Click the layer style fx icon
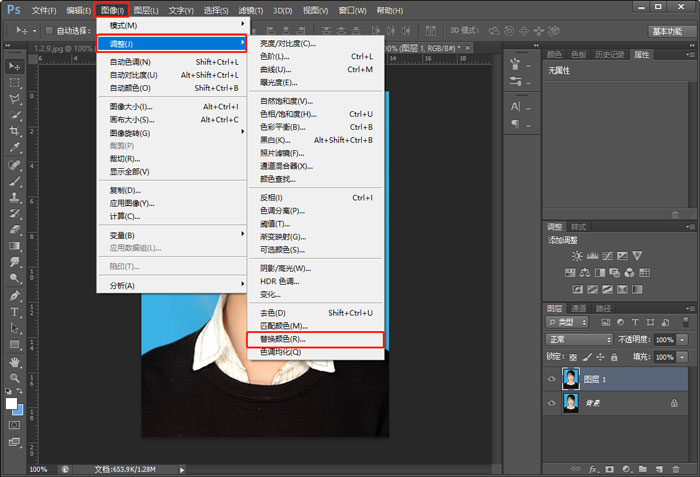The image size is (700, 477). [x=593, y=468]
